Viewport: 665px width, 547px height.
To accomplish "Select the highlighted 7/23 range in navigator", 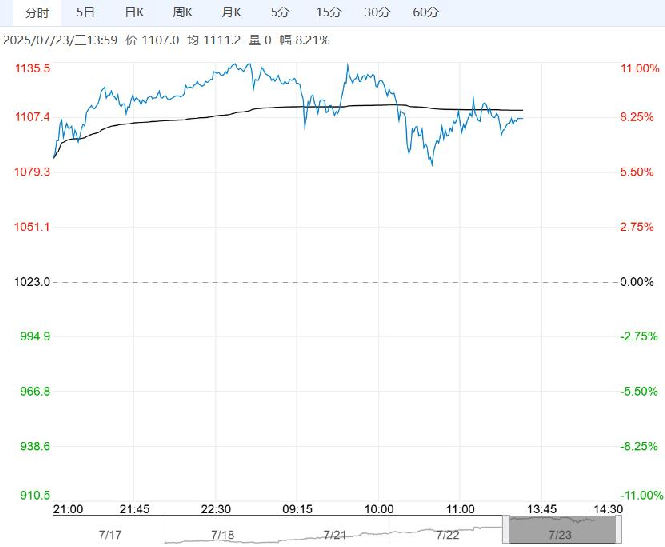I will pyautogui.click(x=562, y=529).
